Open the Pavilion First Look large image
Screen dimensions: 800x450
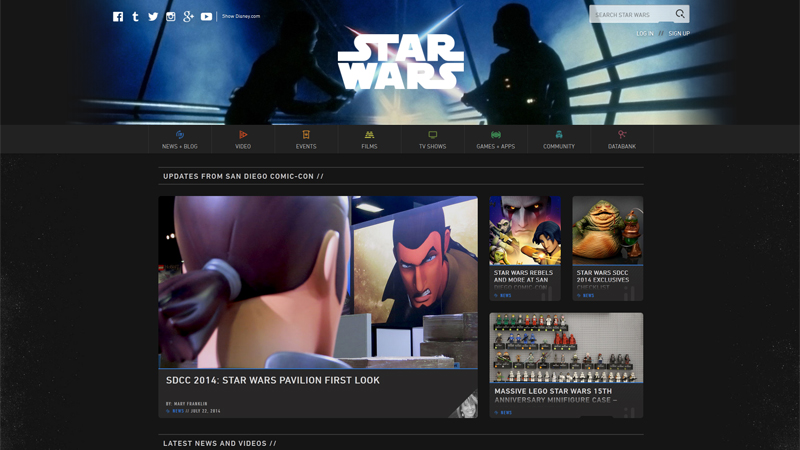(318, 282)
